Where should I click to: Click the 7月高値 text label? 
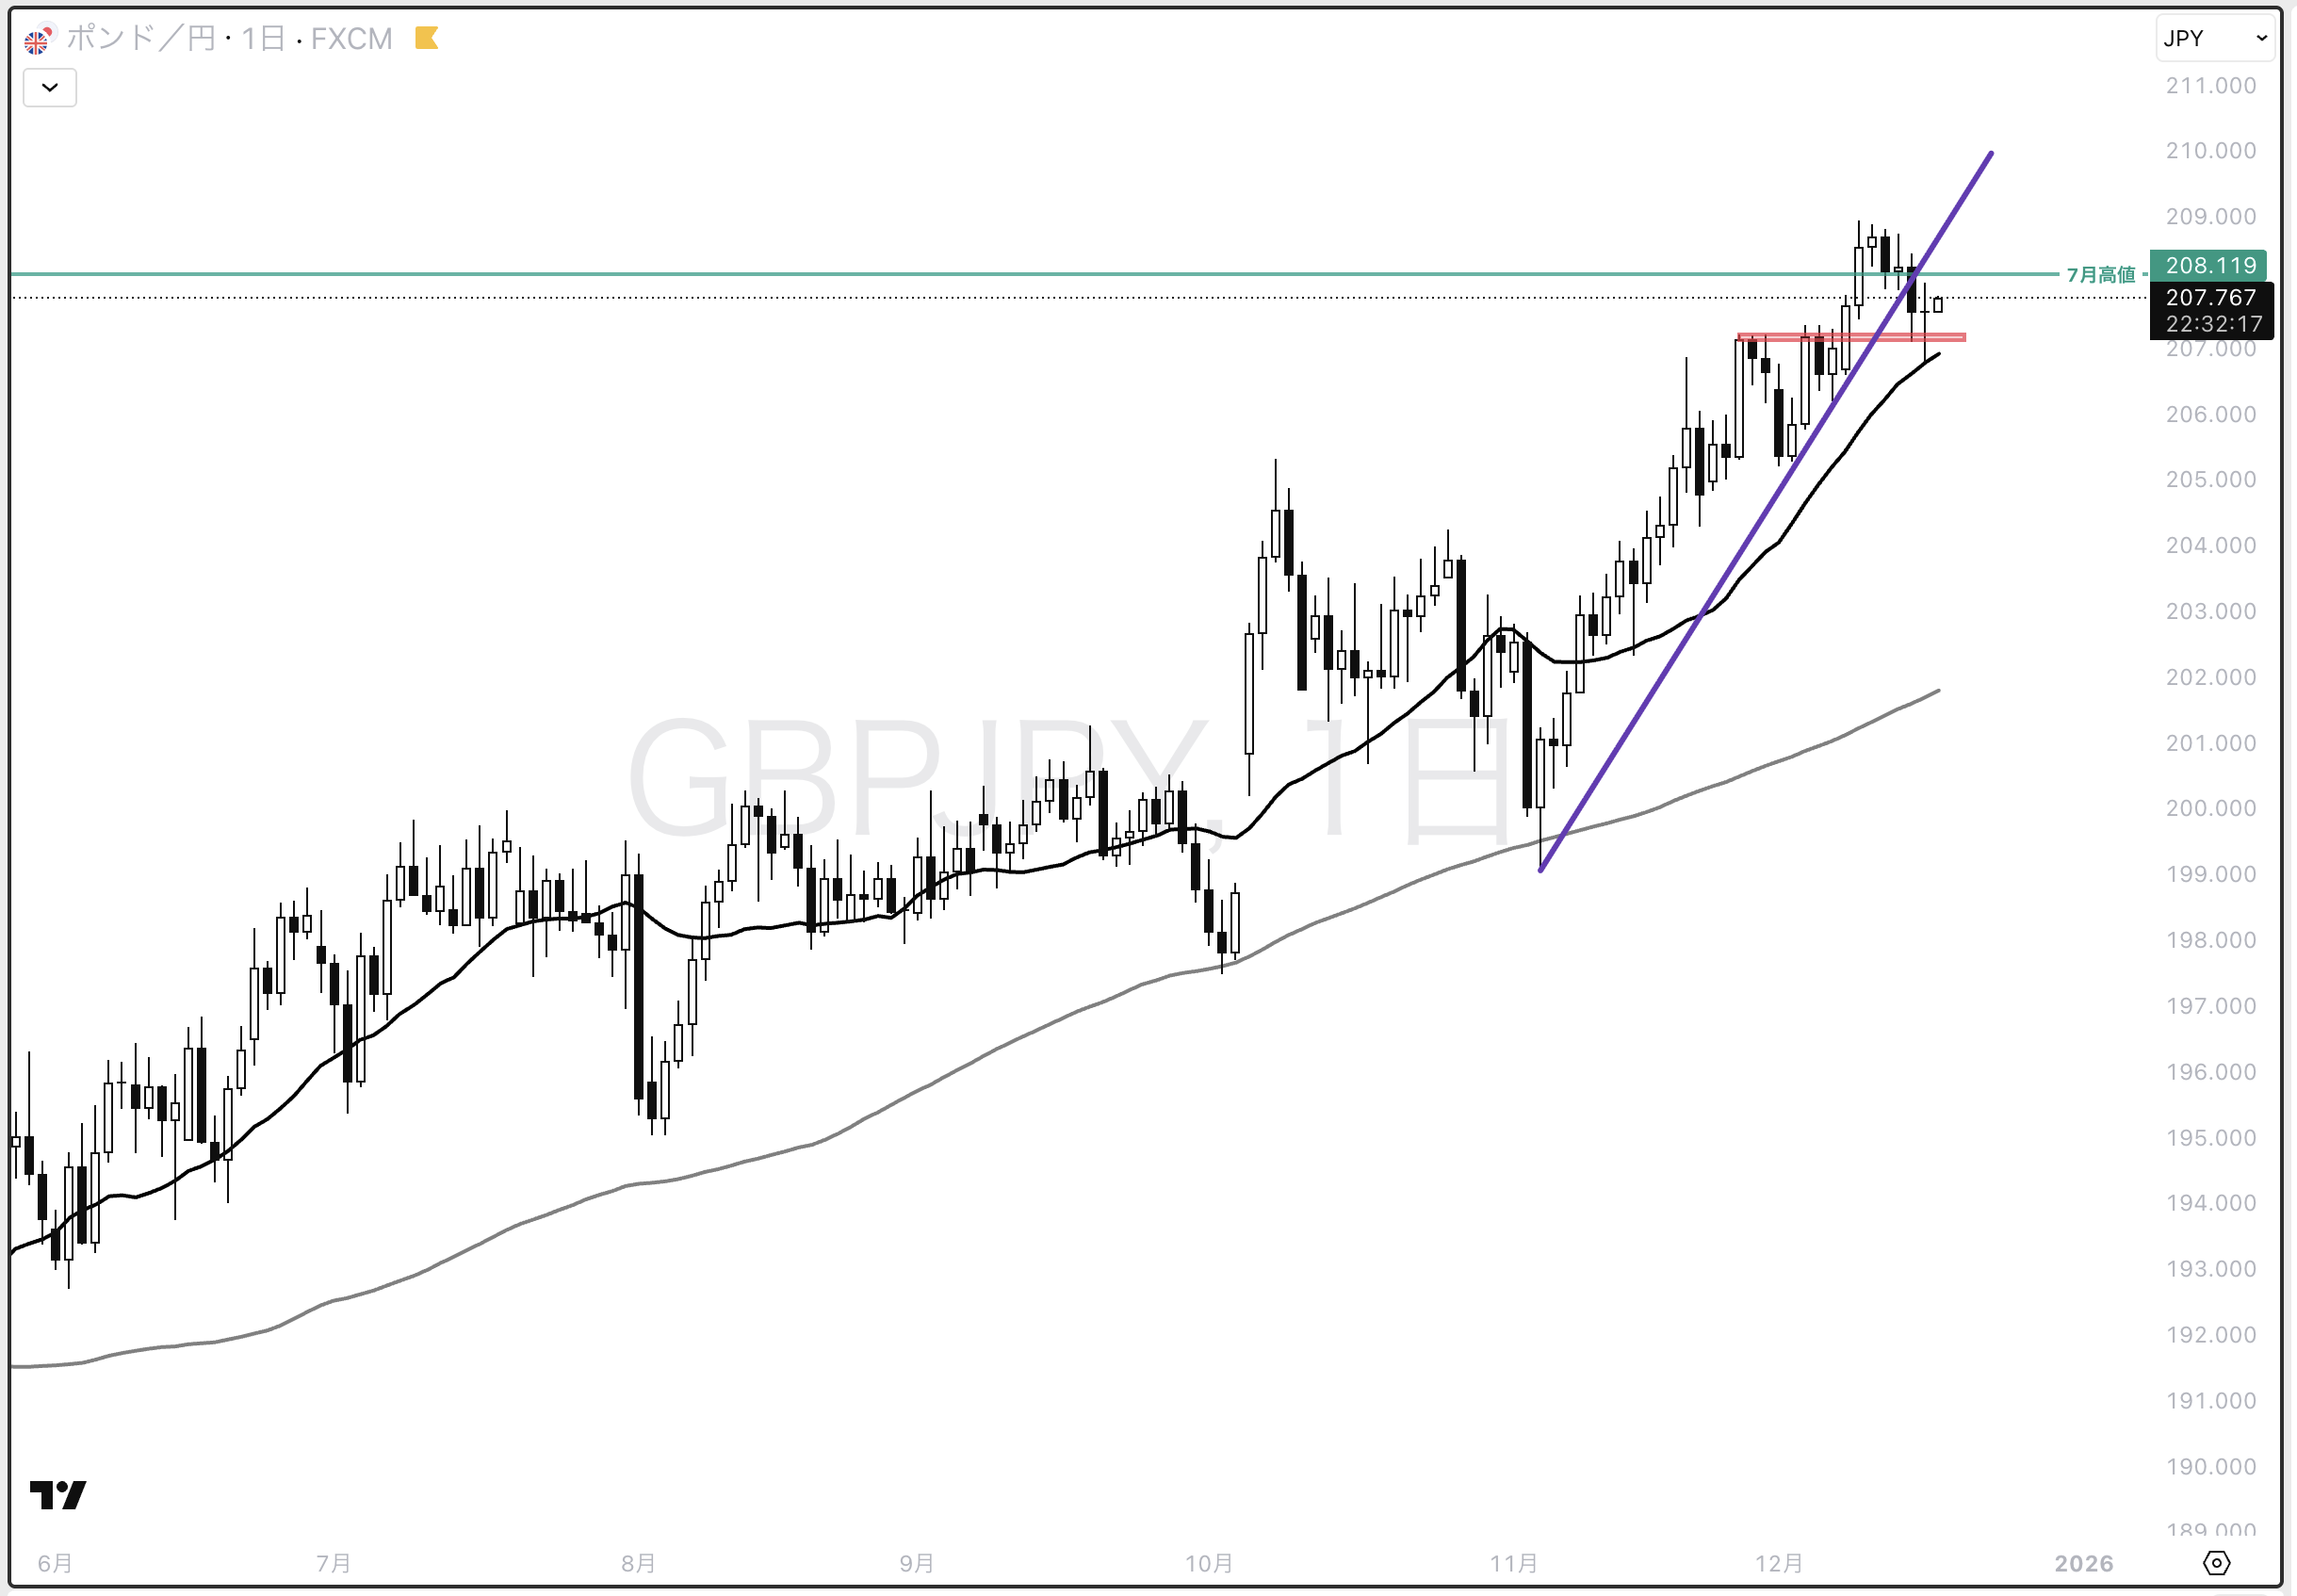click(2100, 274)
